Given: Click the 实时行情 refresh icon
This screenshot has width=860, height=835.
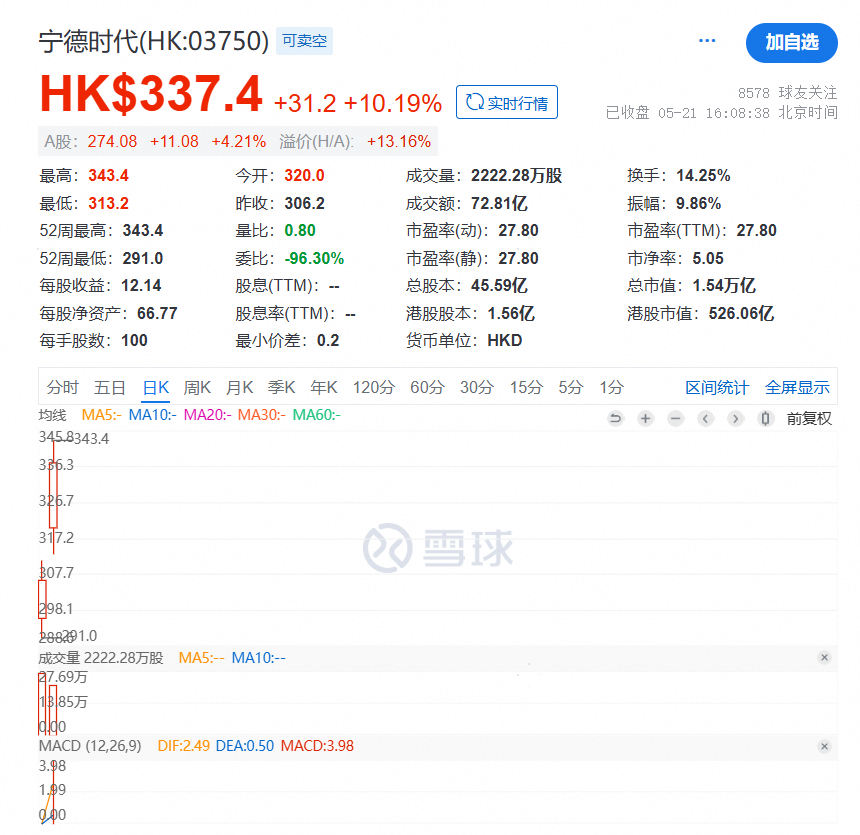Looking at the screenshot, I should (x=473, y=102).
